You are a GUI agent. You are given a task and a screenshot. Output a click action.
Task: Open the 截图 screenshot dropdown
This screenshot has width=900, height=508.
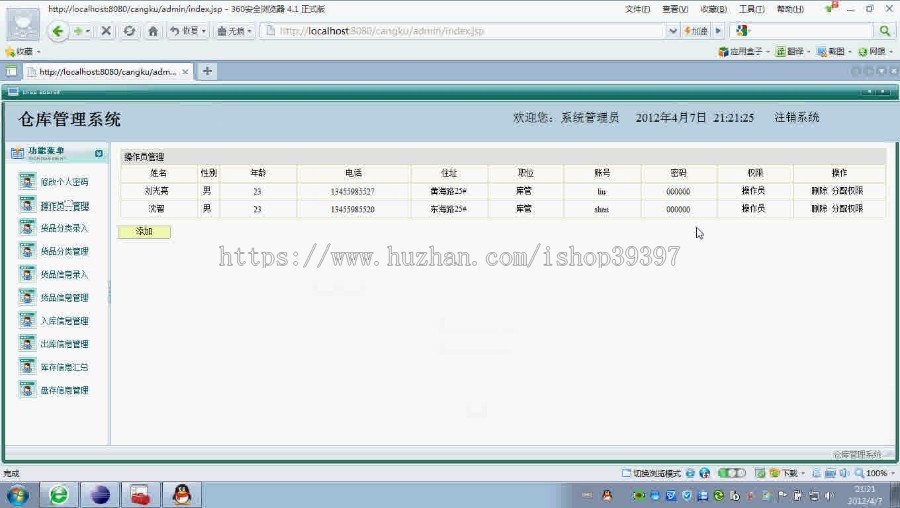point(834,52)
